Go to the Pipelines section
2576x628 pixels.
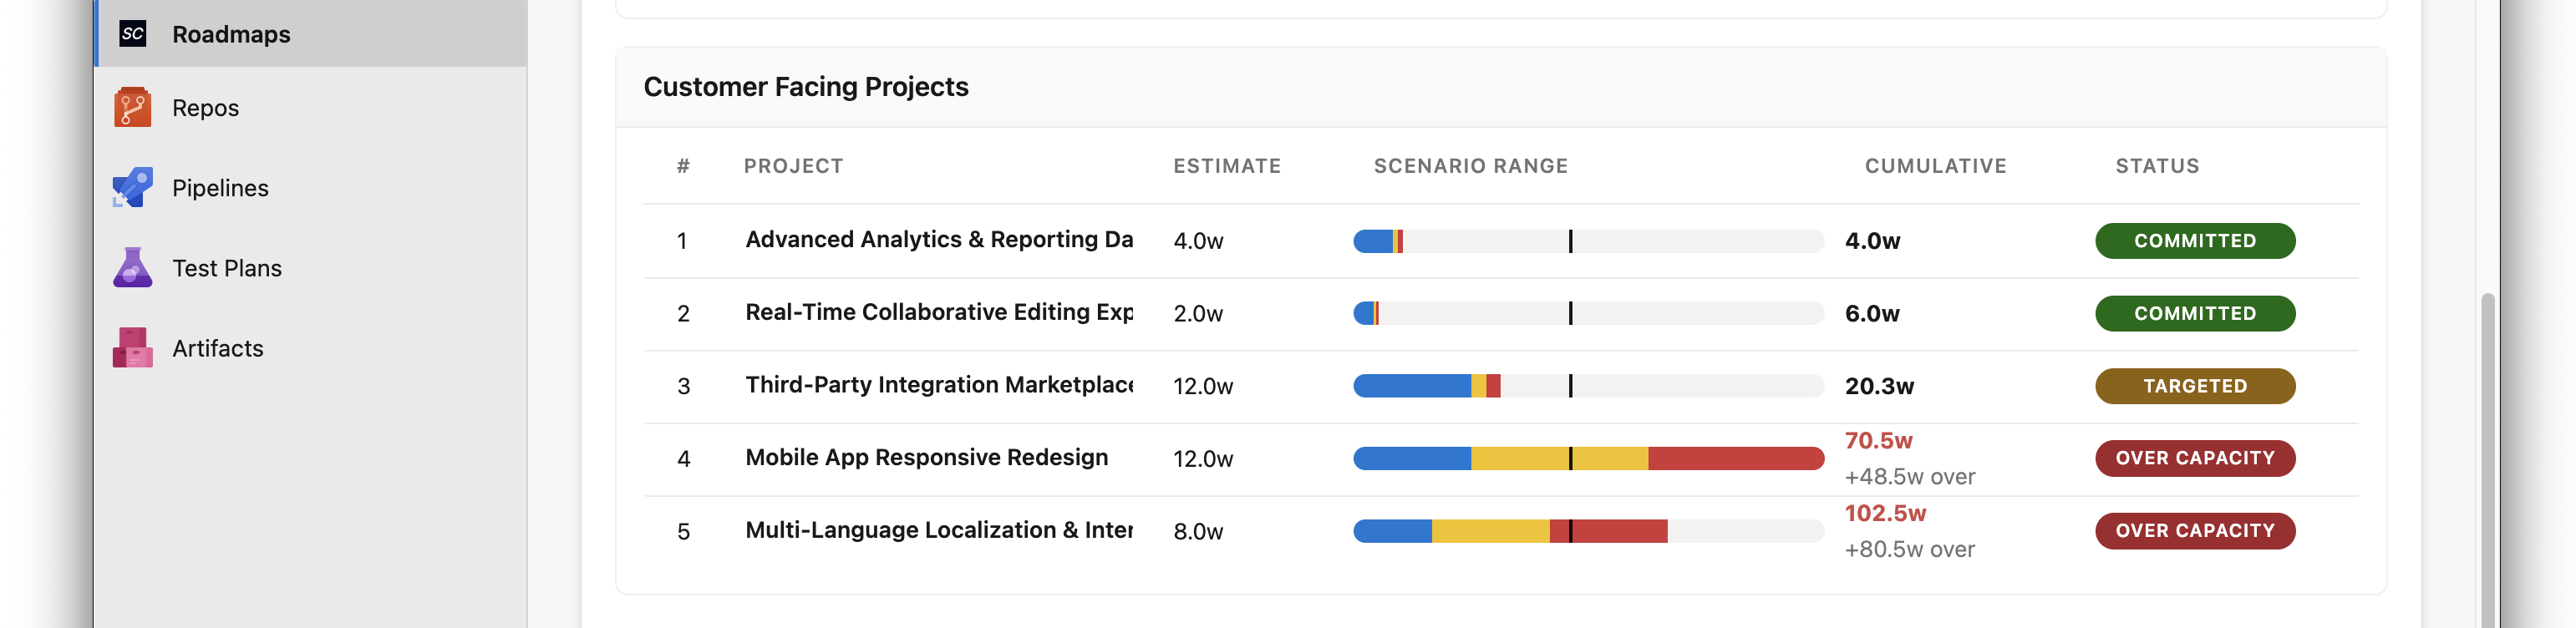[220, 188]
